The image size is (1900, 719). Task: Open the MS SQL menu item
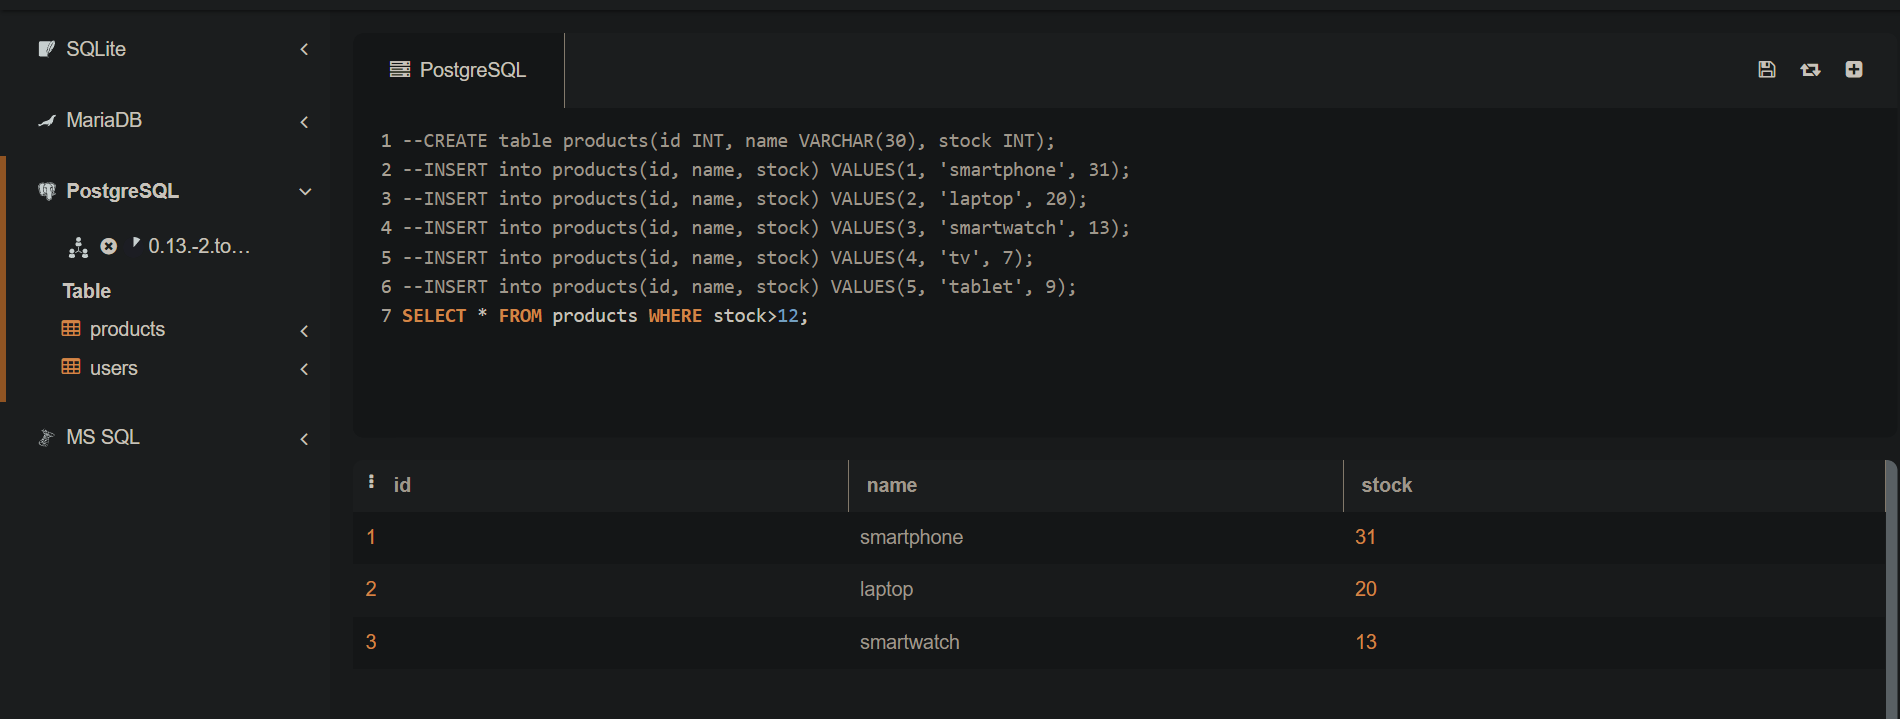[x=103, y=437]
